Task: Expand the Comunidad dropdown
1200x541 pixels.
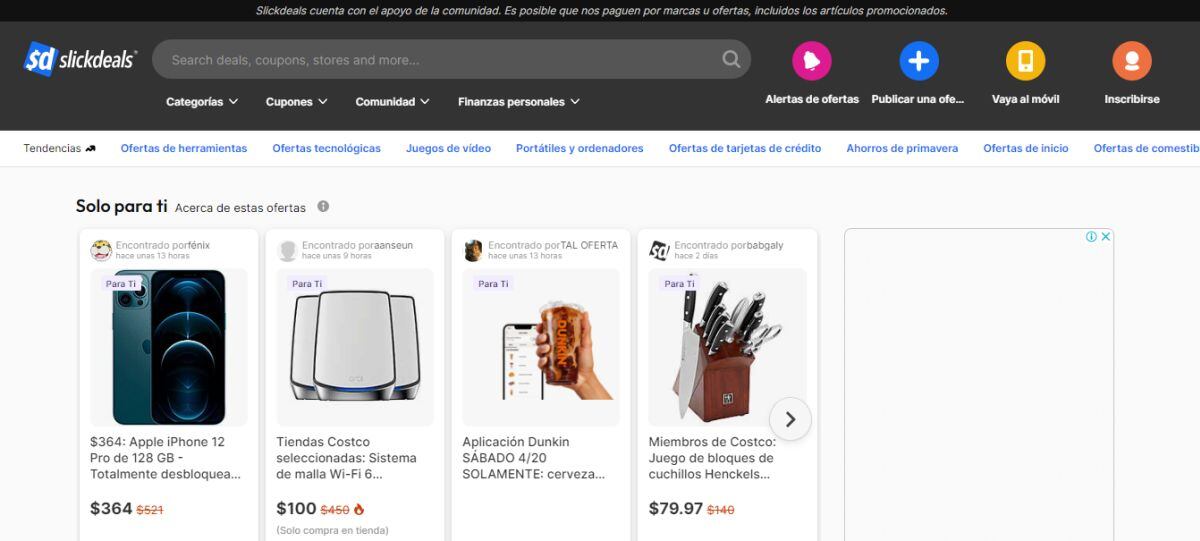Action: click(392, 101)
